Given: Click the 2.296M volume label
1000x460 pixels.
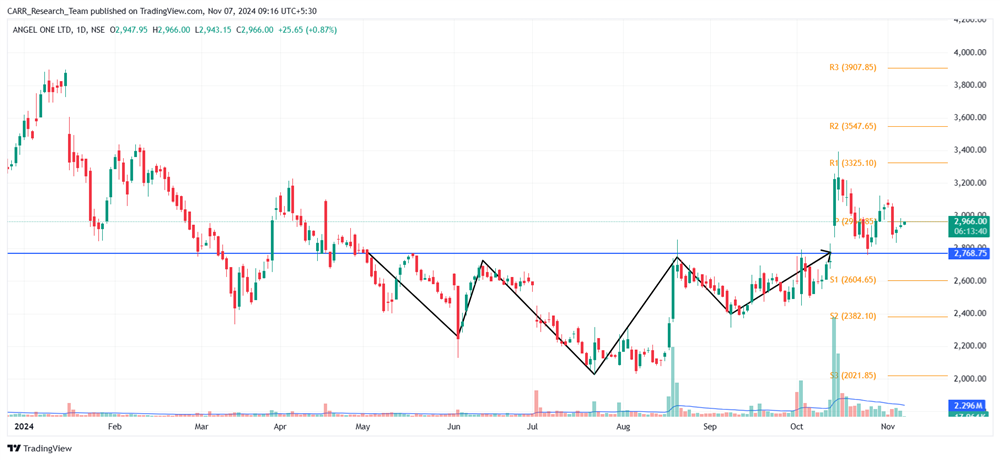Looking at the screenshot, I should [969, 405].
